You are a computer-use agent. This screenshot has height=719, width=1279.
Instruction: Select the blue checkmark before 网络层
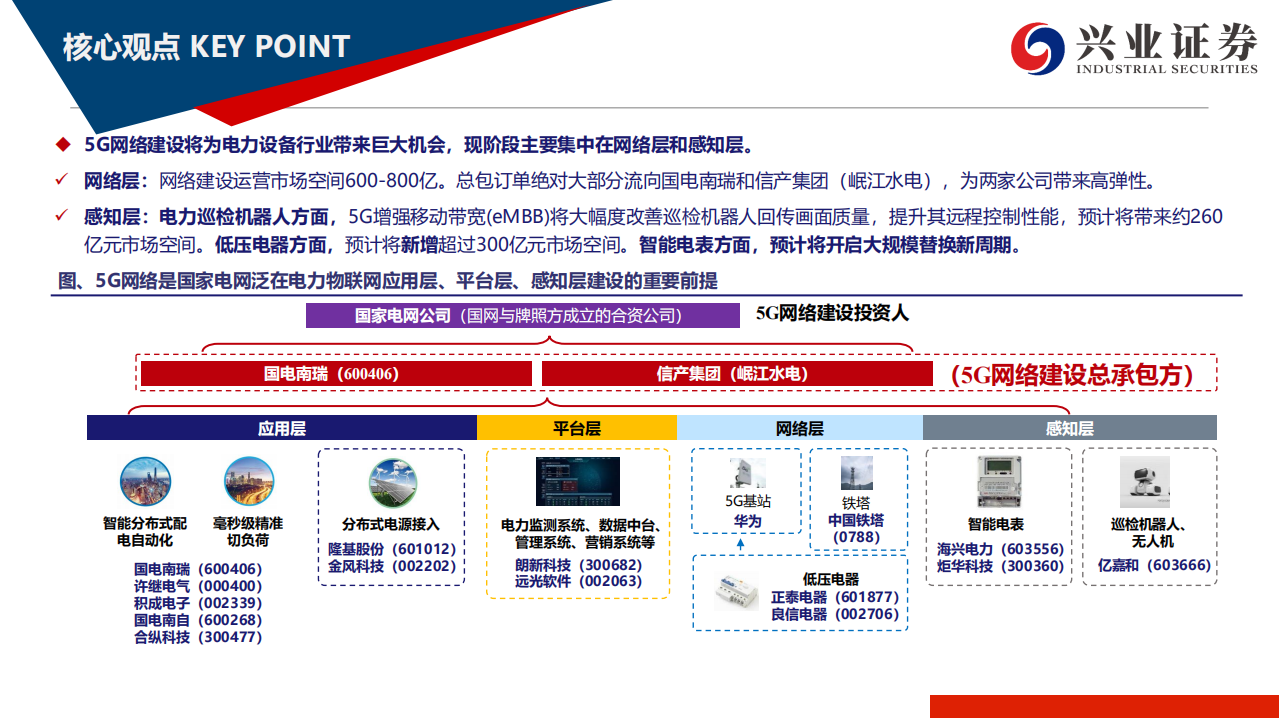pyautogui.click(x=62, y=179)
